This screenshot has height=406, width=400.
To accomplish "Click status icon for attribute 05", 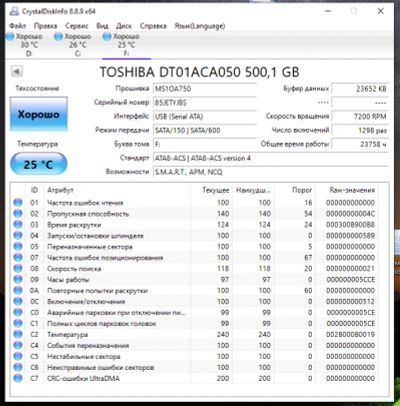I will click(x=18, y=246).
